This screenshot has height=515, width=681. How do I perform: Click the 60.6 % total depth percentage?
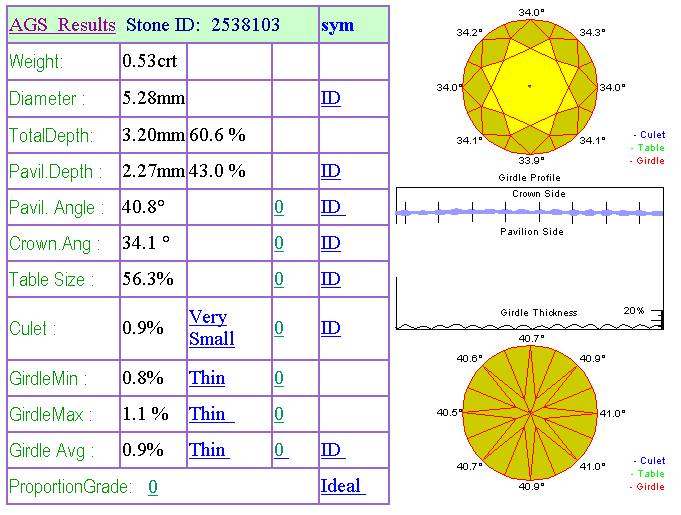[x=217, y=135]
